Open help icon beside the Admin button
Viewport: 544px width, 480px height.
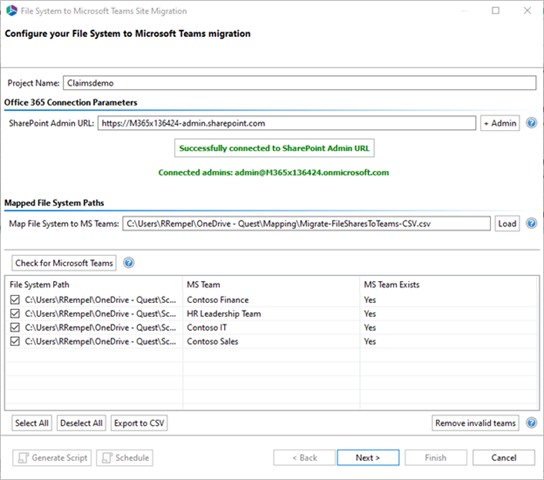point(531,123)
